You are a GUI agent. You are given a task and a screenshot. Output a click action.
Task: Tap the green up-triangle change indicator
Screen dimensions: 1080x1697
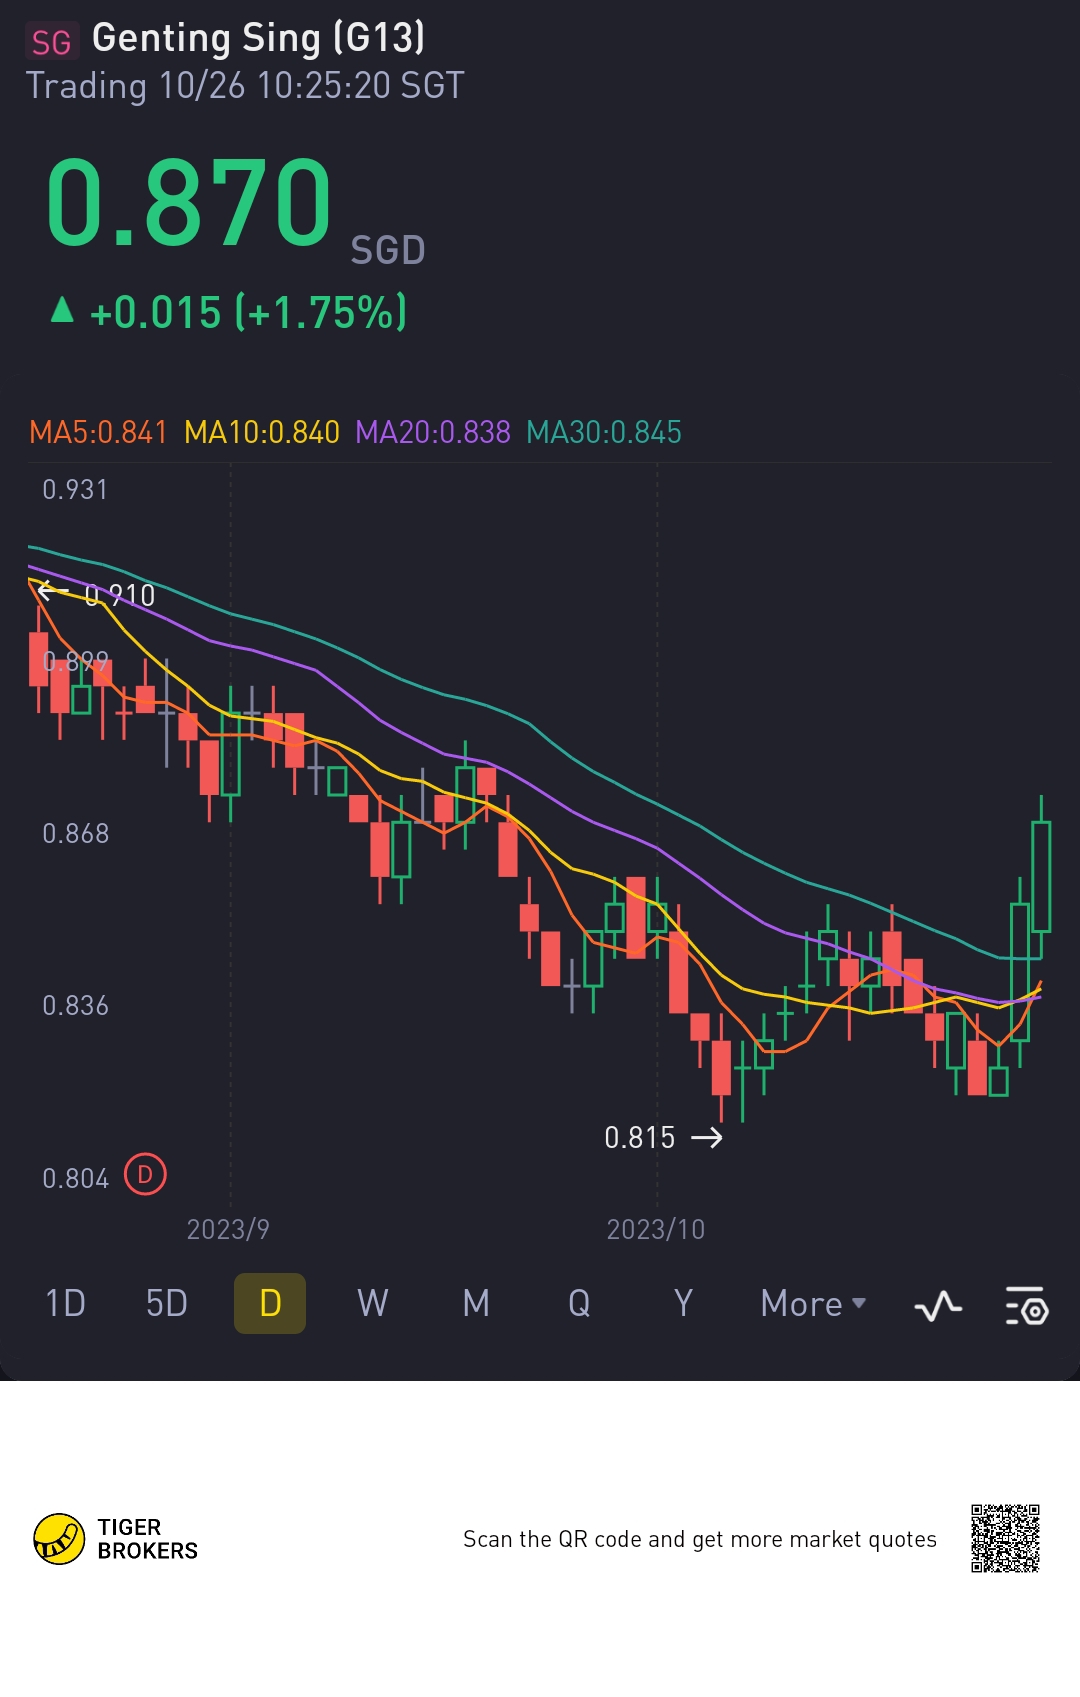point(62,310)
